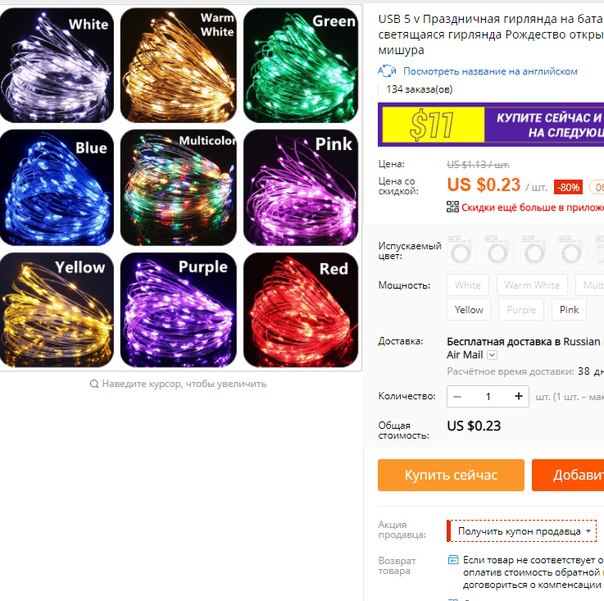Choose the Yellow option
604x601 pixels.
[x=469, y=310]
